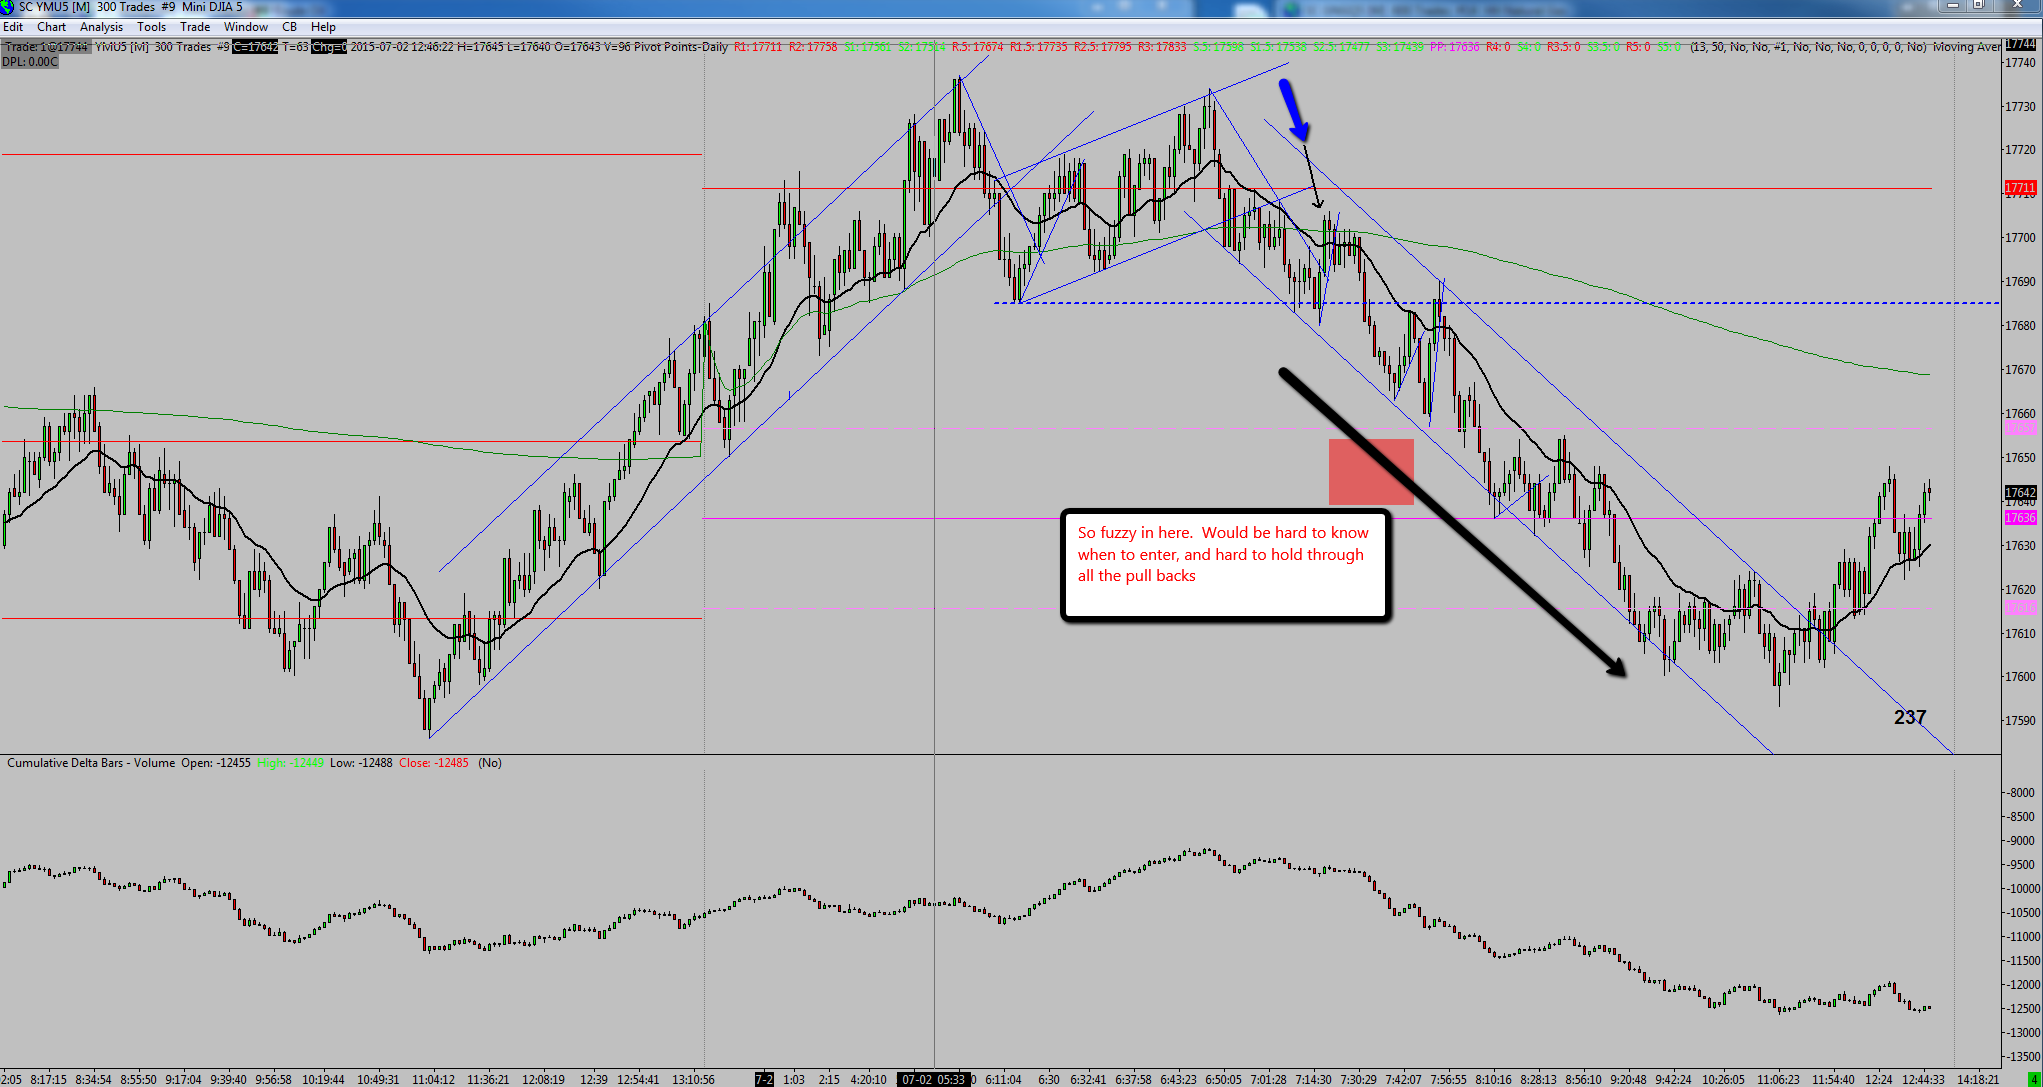Click the 'R2: 17758' pivot value

813,47
